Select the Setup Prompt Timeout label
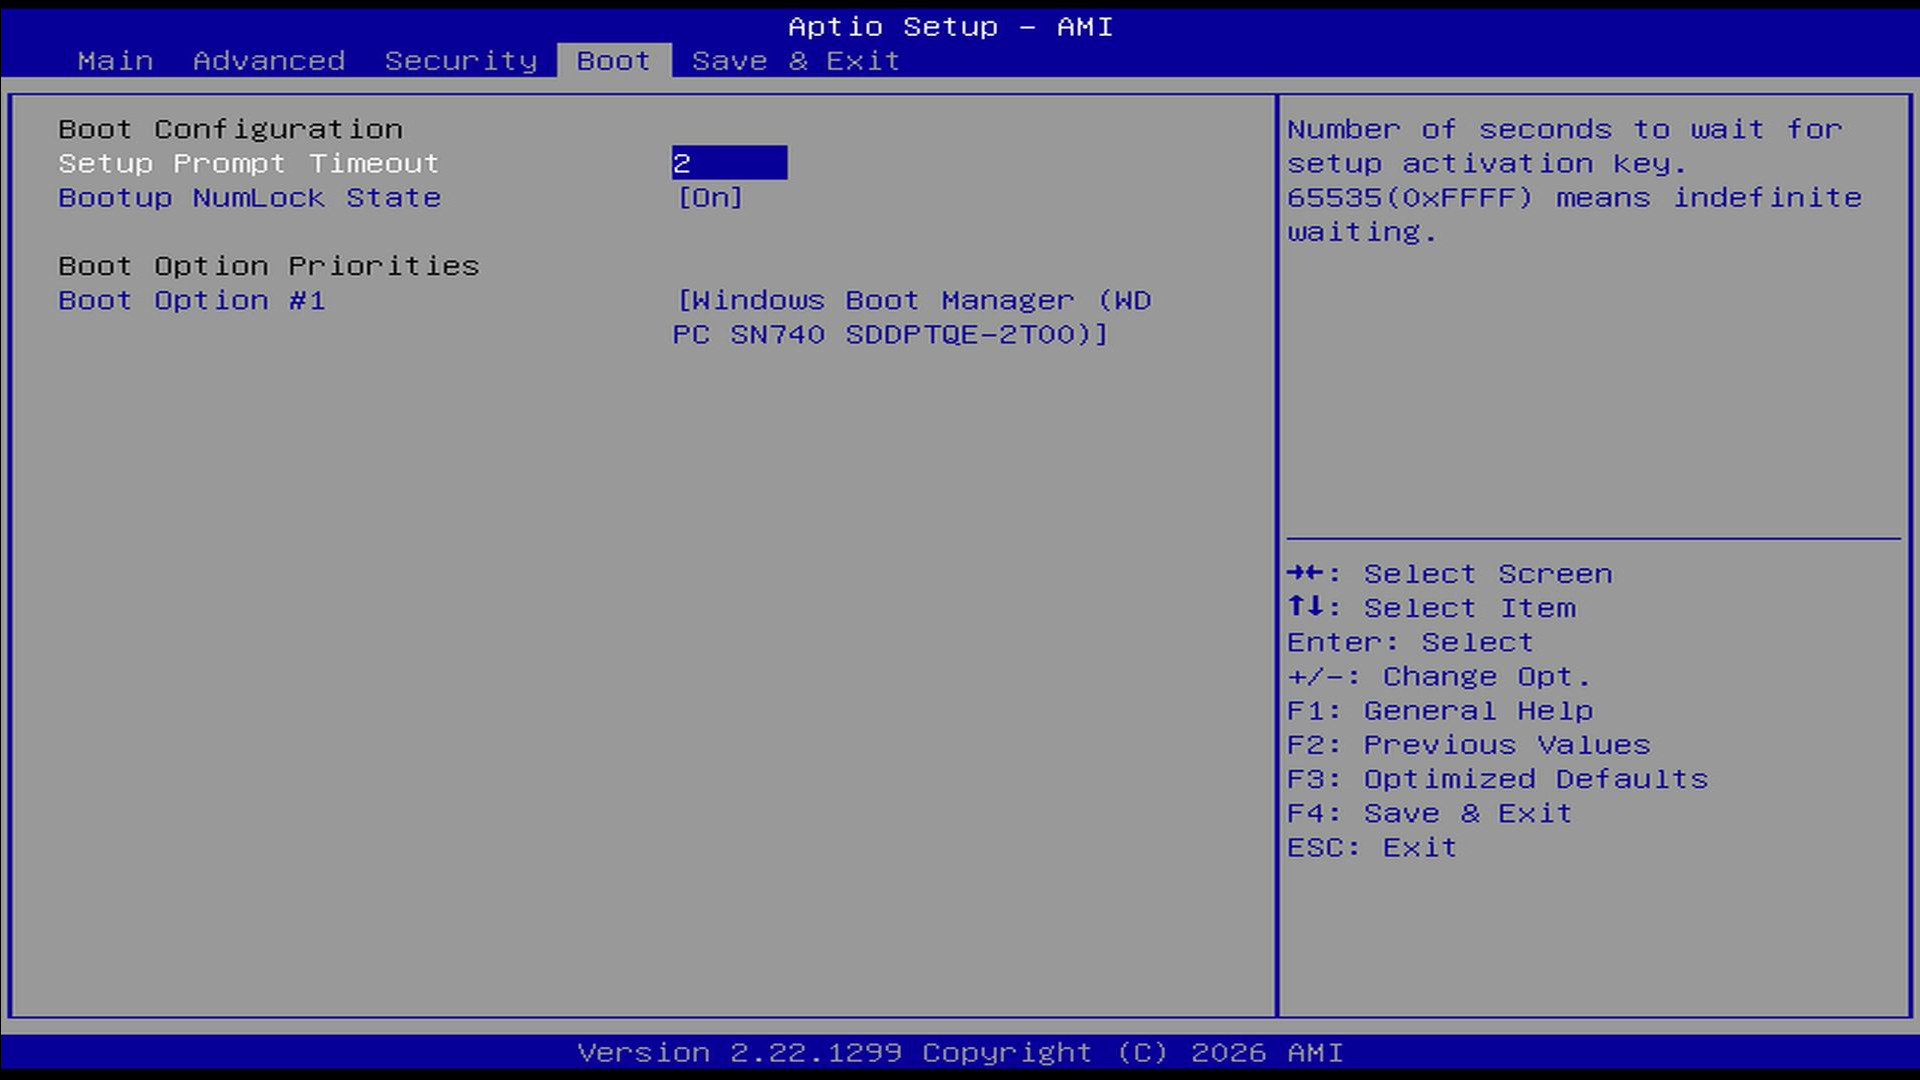The image size is (1920, 1080). pyautogui.click(x=248, y=163)
